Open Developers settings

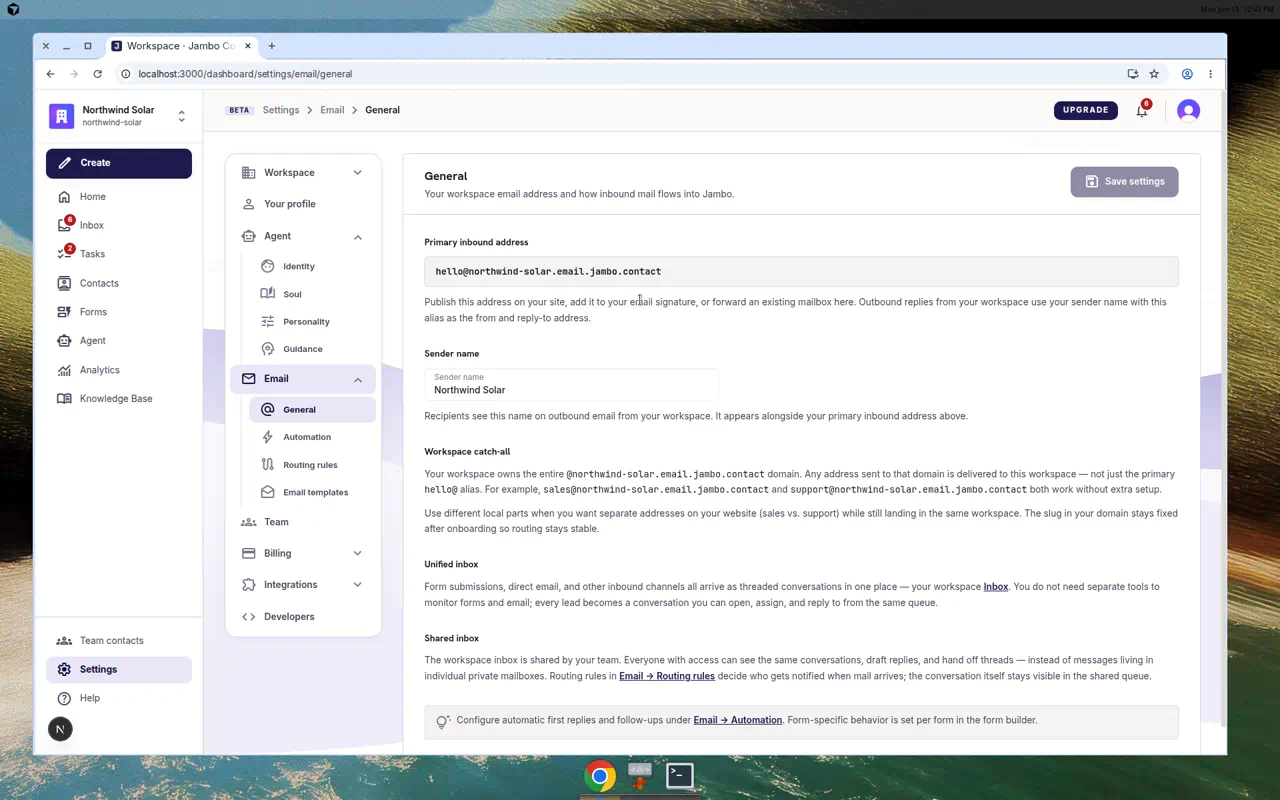click(x=303, y=617)
